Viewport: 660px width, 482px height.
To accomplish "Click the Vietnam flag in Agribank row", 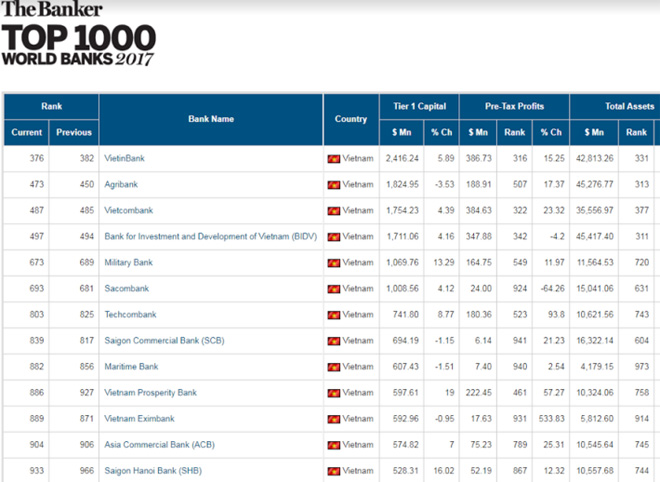I will tap(334, 185).
